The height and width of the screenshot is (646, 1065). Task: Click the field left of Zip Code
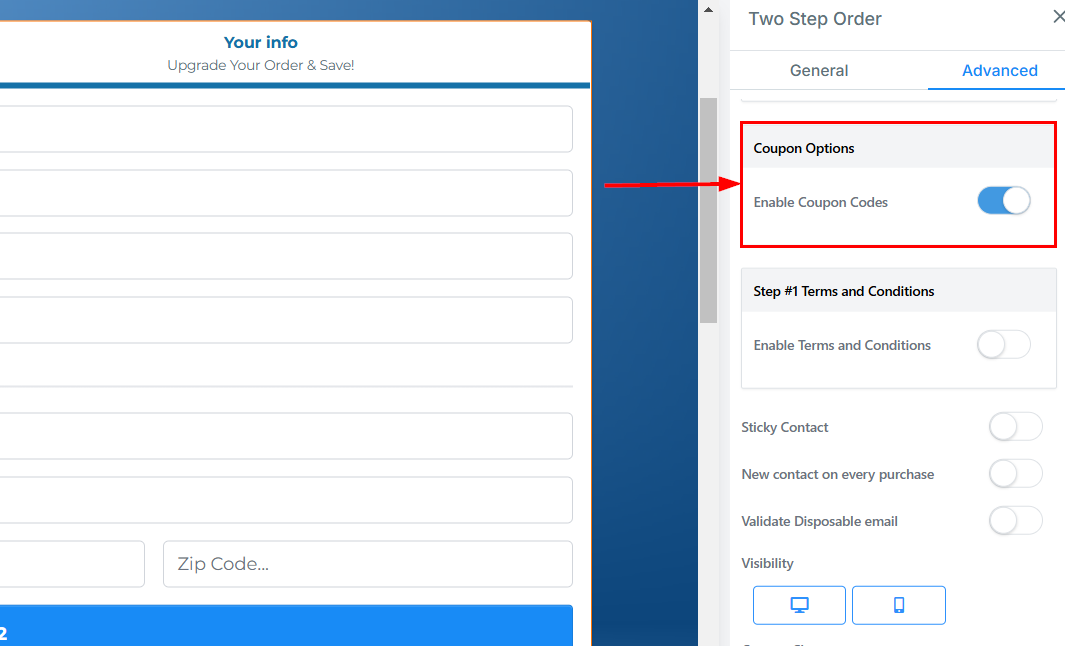(72, 564)
